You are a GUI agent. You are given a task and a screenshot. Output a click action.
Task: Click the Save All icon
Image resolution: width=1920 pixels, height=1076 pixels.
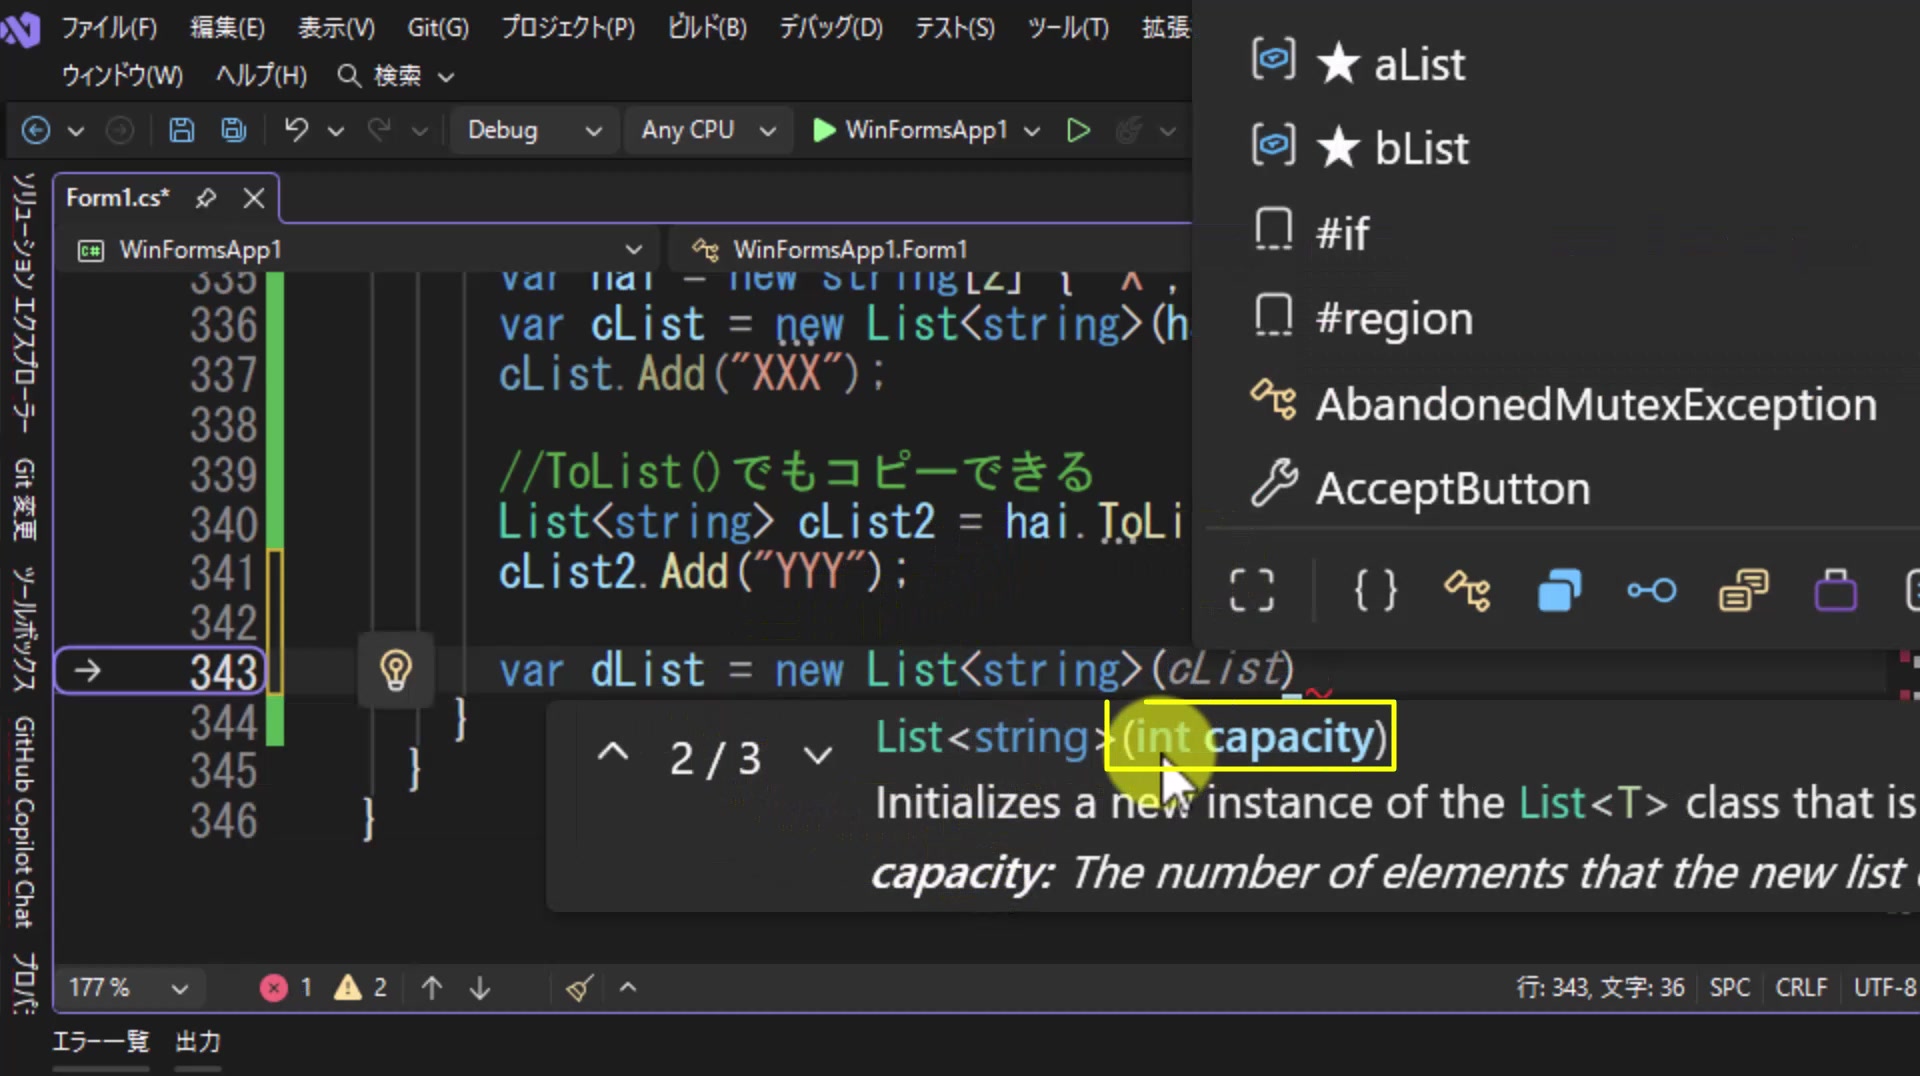[x=234, y=130]
